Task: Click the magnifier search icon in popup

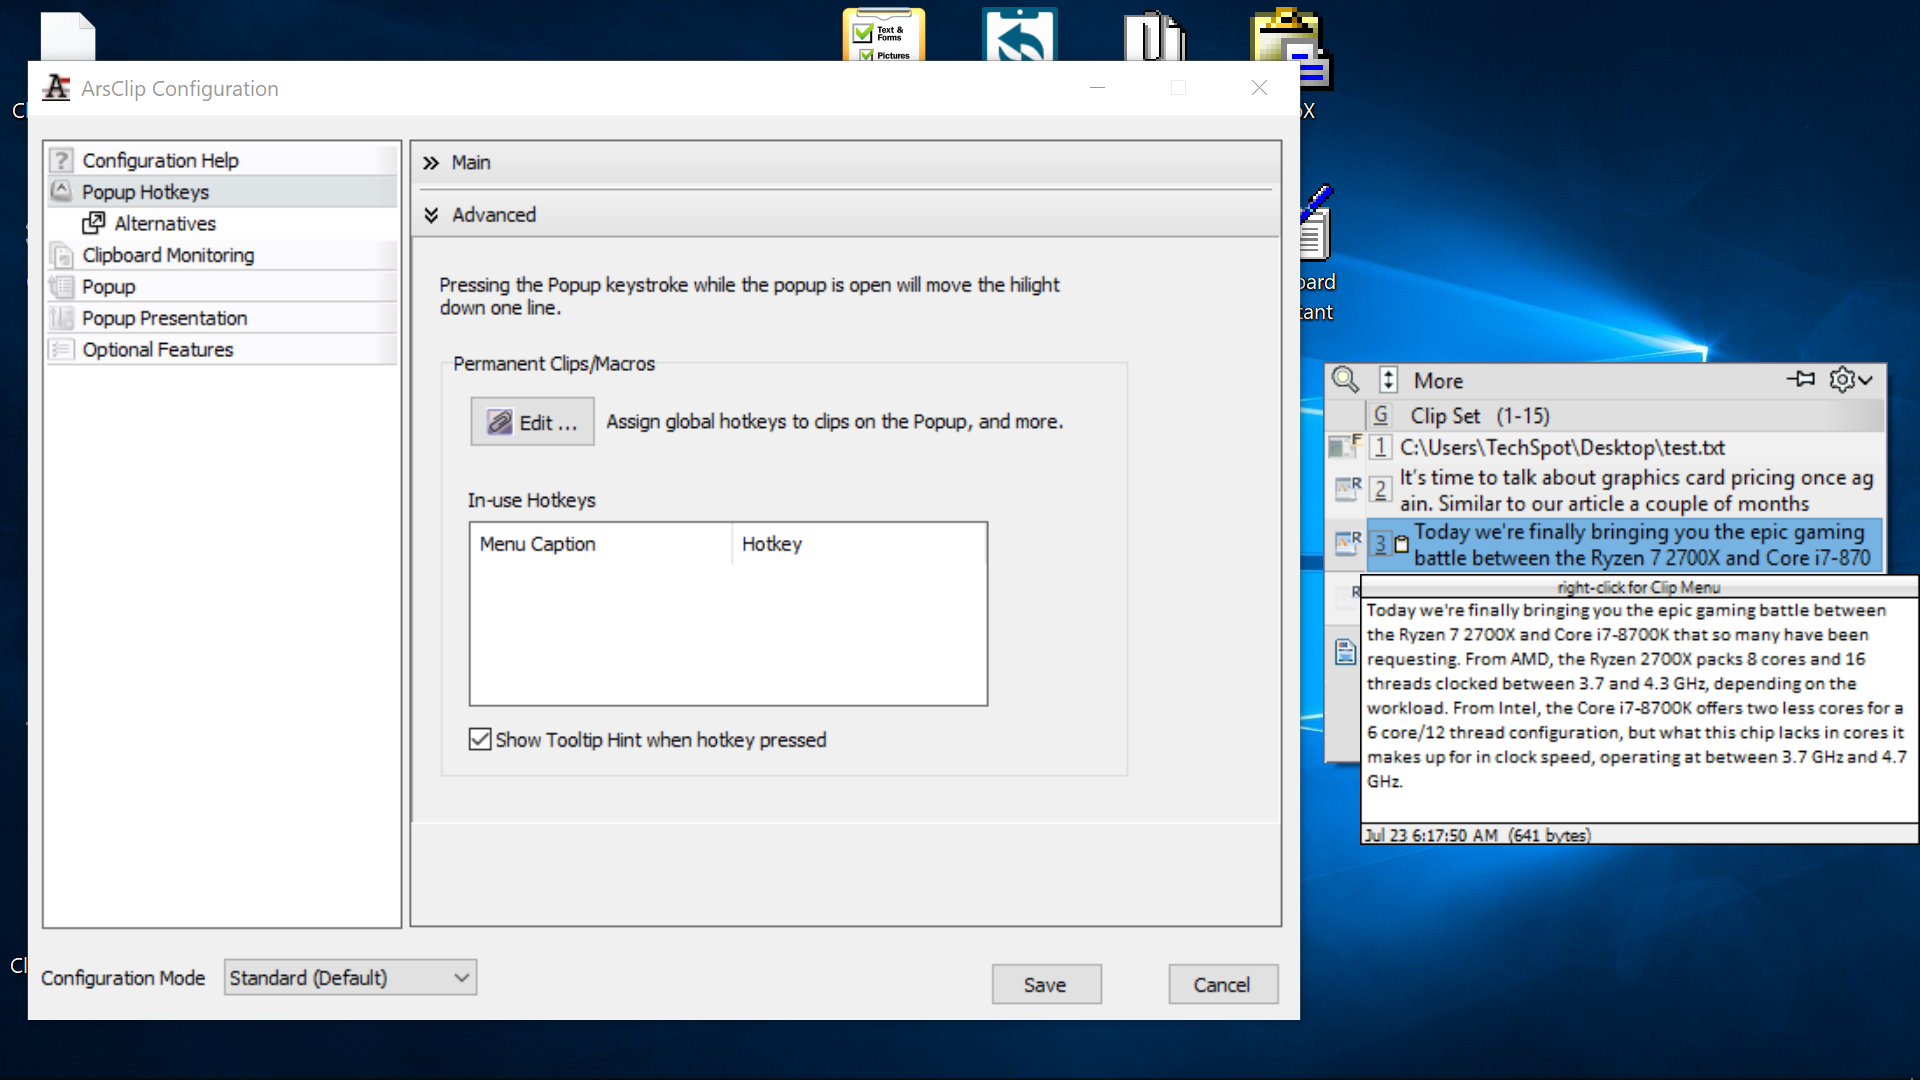Action: [1345, 380]
